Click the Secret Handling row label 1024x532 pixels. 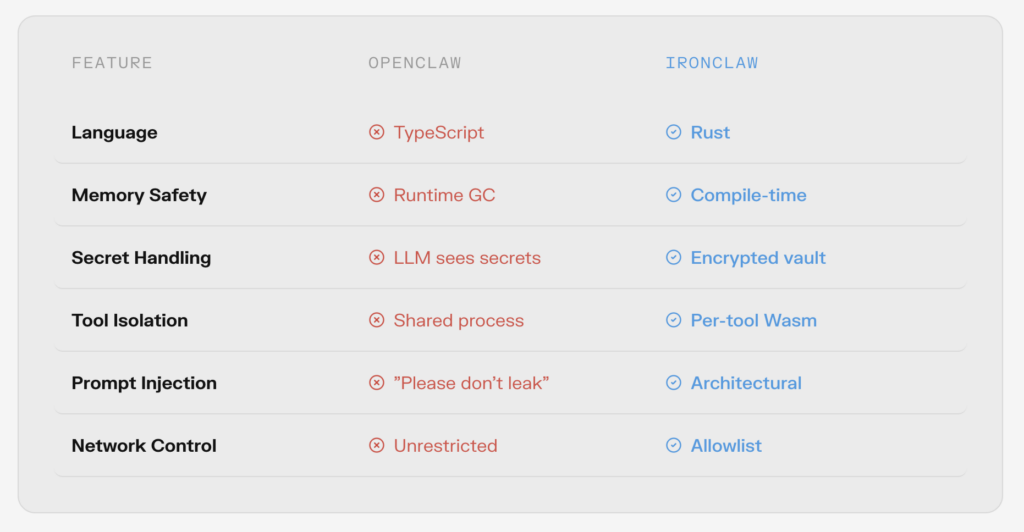tap(141, 258)
